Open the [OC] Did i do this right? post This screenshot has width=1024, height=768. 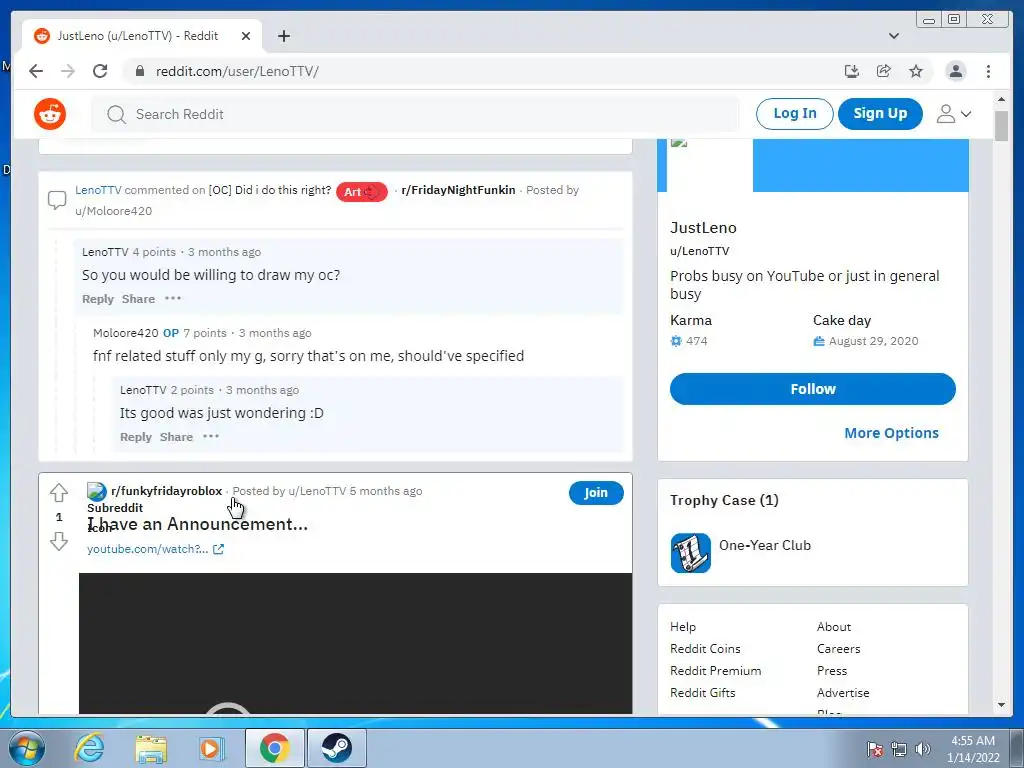(270, 190)
